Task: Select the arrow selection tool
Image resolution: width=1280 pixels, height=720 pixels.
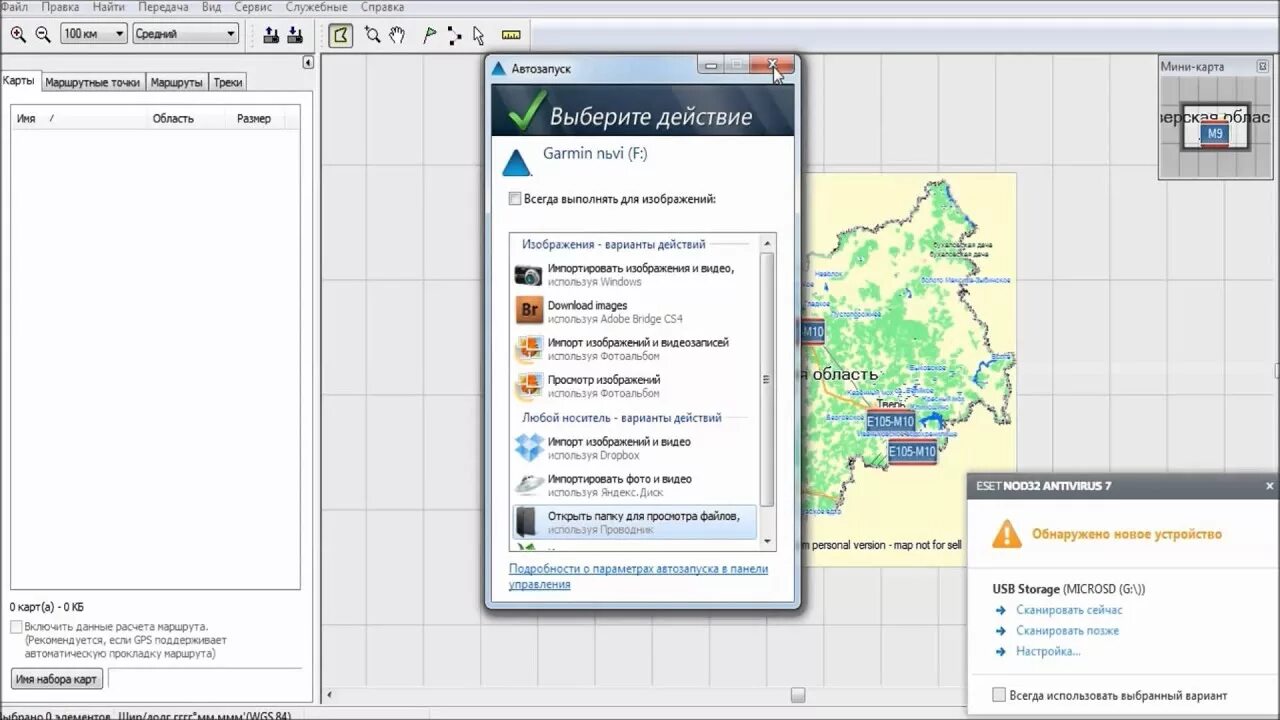Action: (x=479, y=35)
